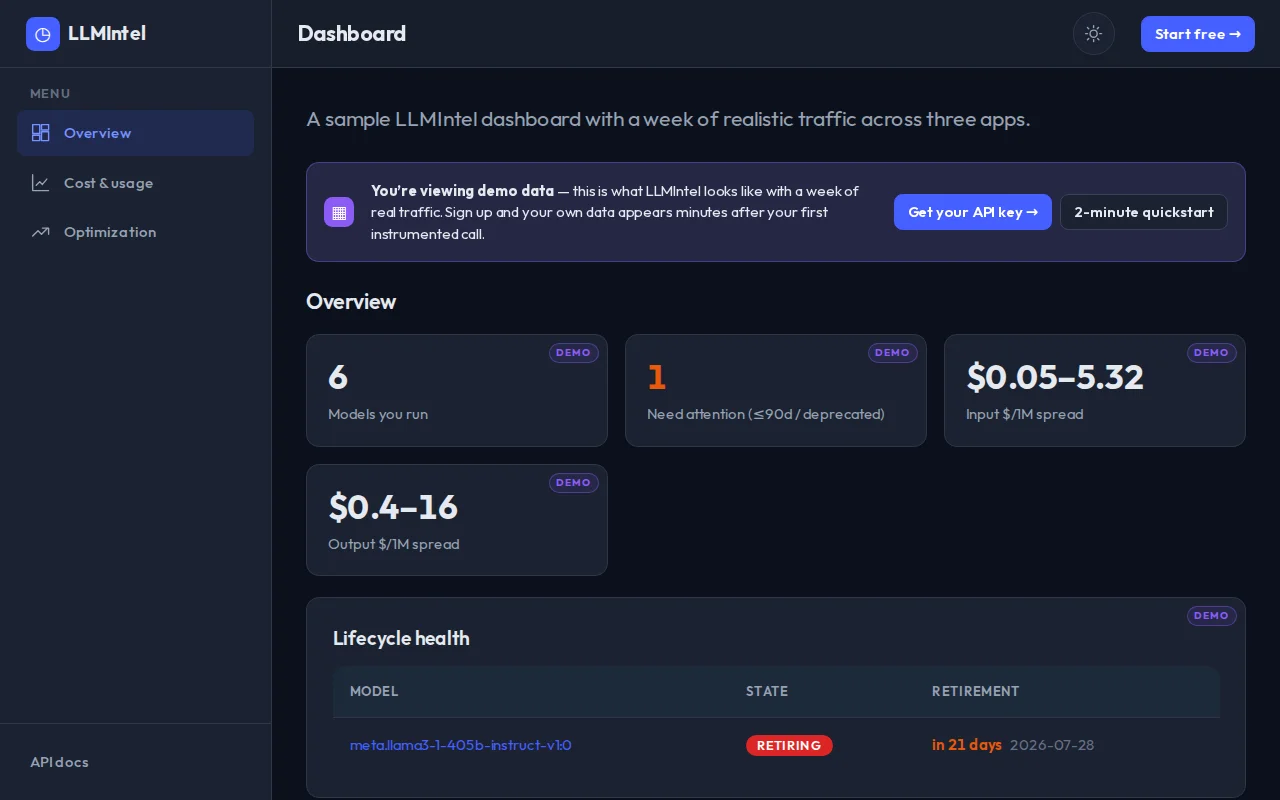Image resolution: width=1280 pixels, height=800 pixels.
Task: Click the Overview section heading
Action: point(351,301)
